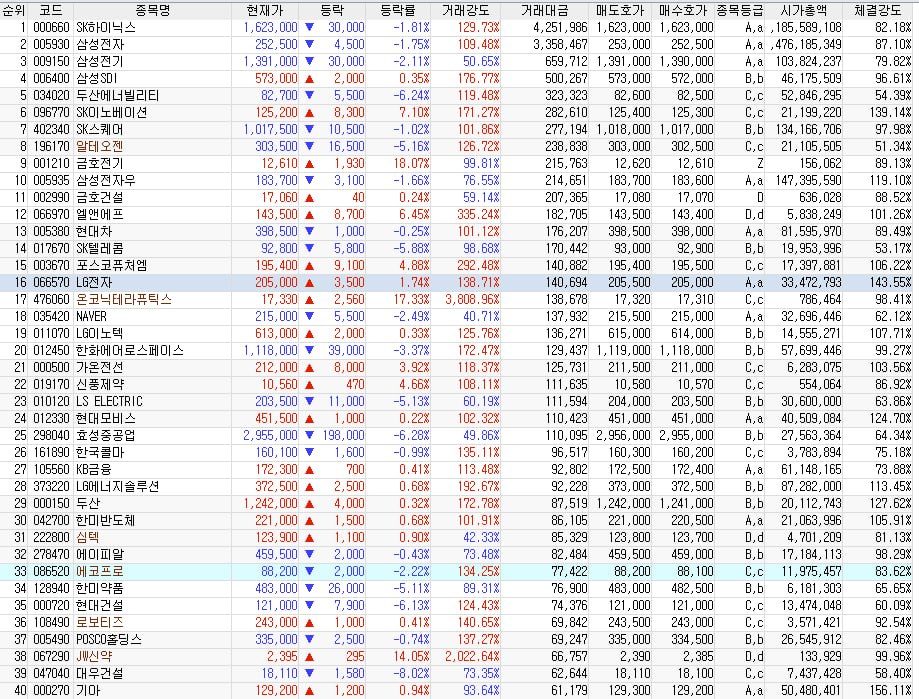The image size is (919, 699).
Task: Click JW신약 거래강도 value 2,022.64%
Action: [x=472, y=656]
